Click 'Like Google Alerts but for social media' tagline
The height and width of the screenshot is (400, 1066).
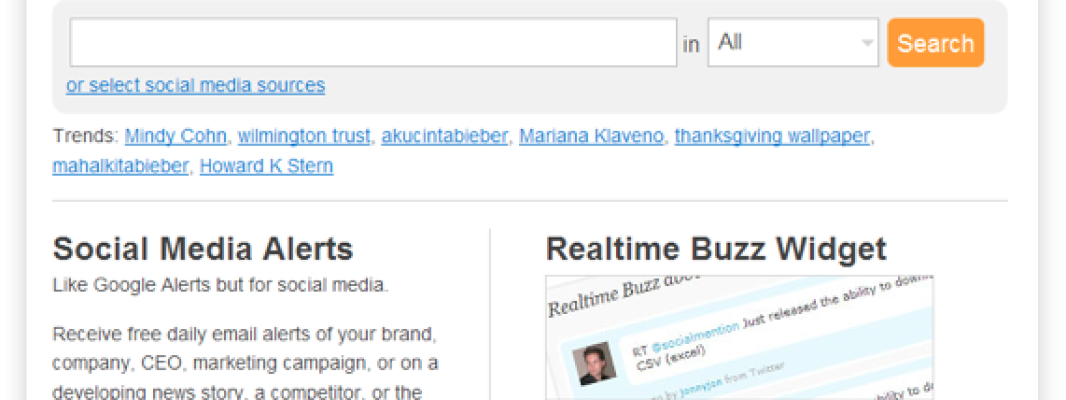click(x=220, y=285)
